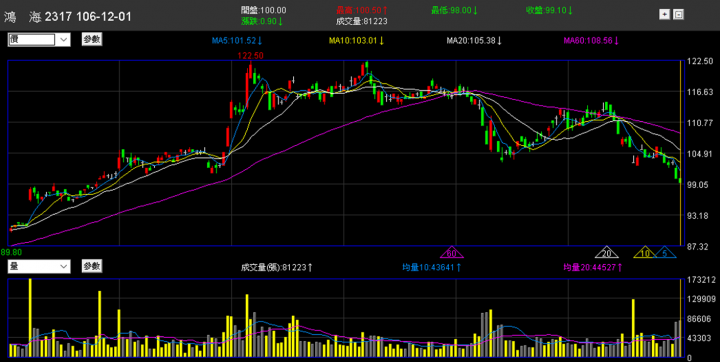Click the 均量20:44527 volume average label
This screenshot has width=720, height=362.
pos(593,267)
